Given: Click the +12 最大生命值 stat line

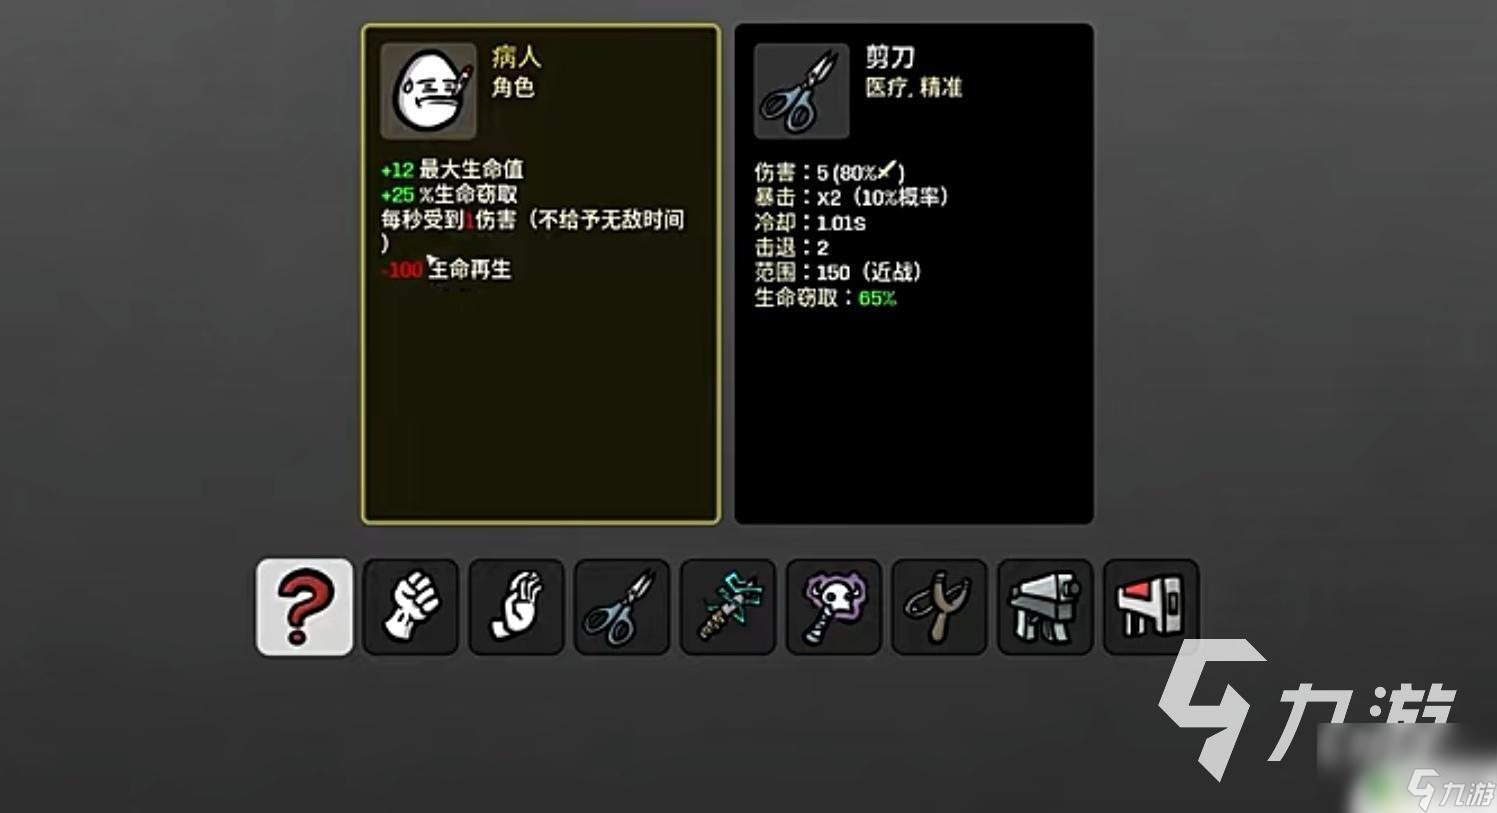Looking at the screenshot, I should [x=452, y=169].
